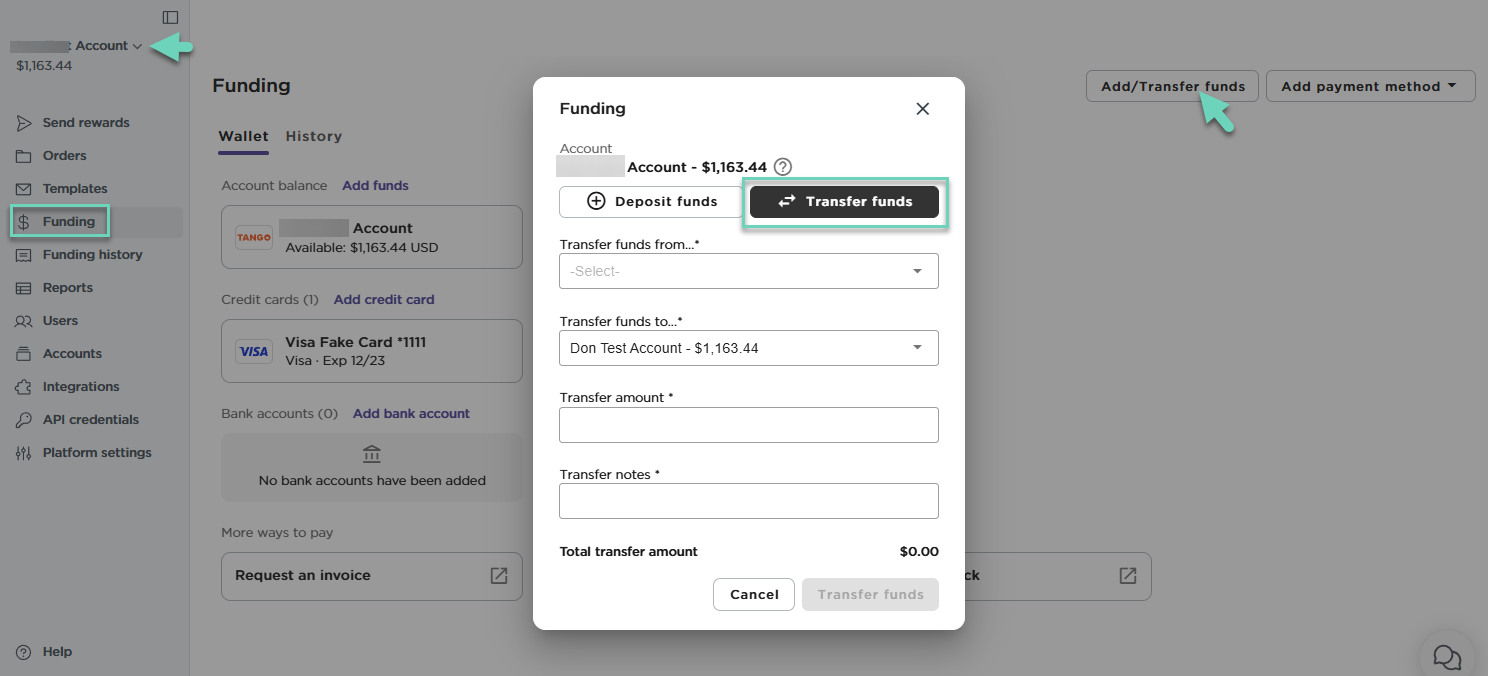This screenshot has width=1488, height=676.
Task: Open the Transfer funds to dropdown
Action: [x=748, y=348]
